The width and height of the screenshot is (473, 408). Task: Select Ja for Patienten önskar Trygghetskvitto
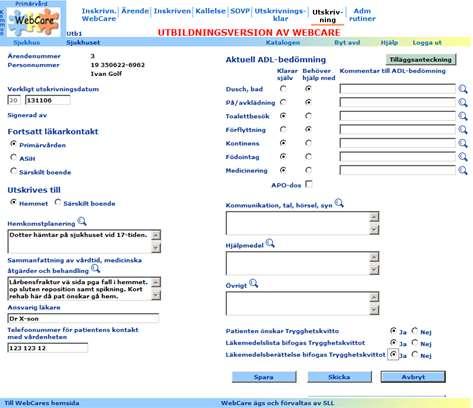coord(393,331)
